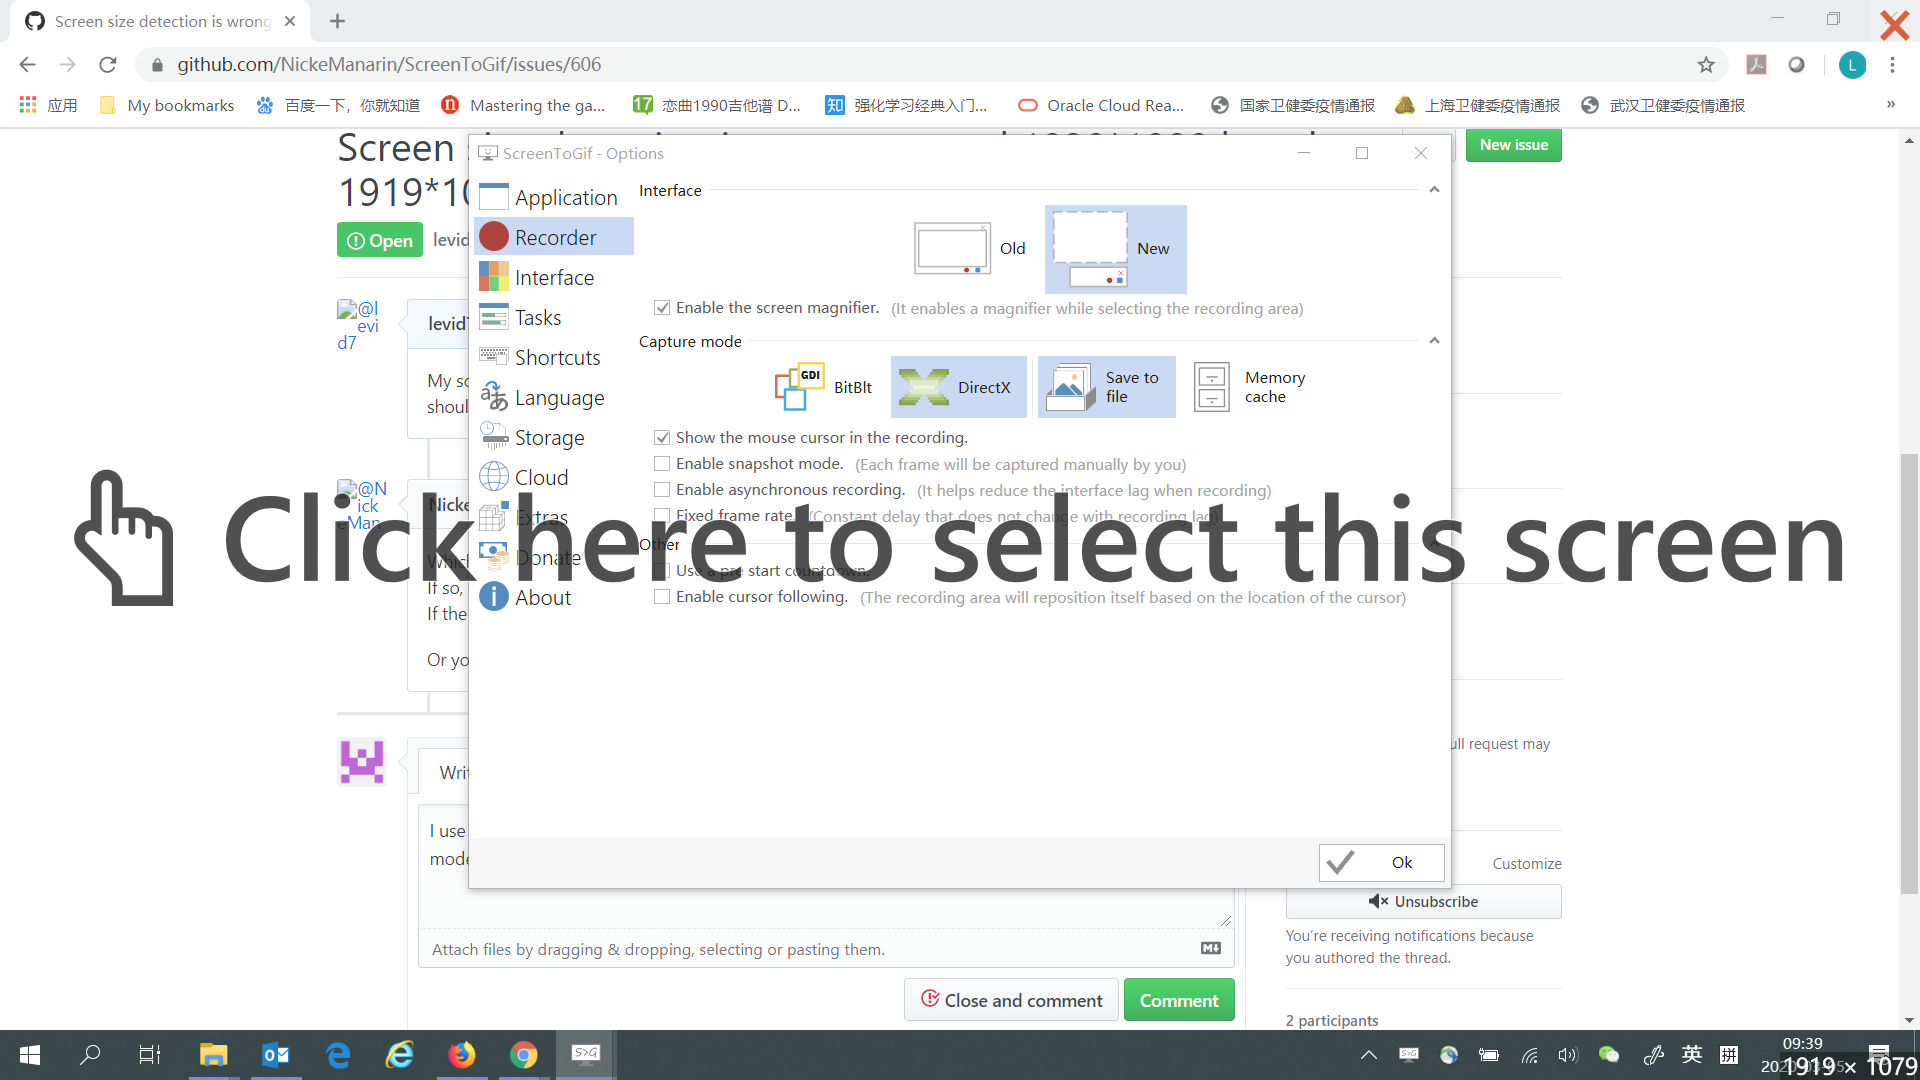Select Save to file option

1106,387
